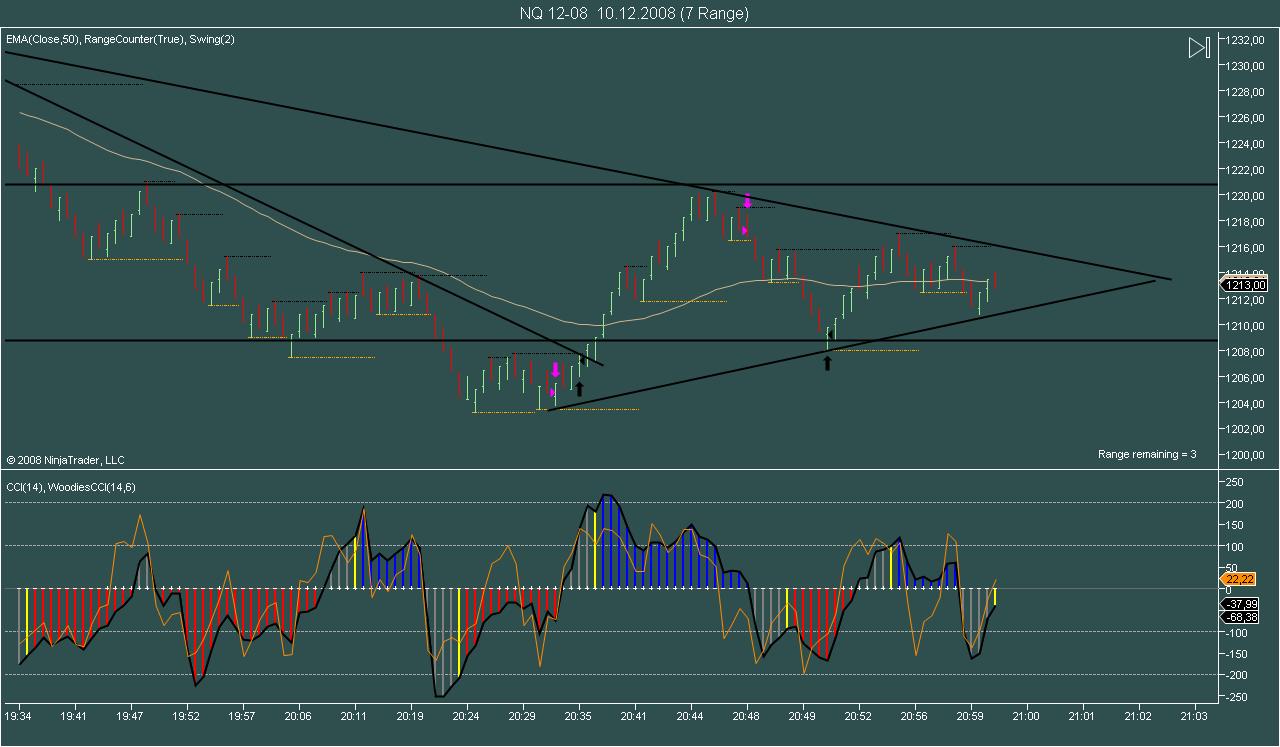Click the Range remaining = 3 counter text

(x=1147, y=454)
